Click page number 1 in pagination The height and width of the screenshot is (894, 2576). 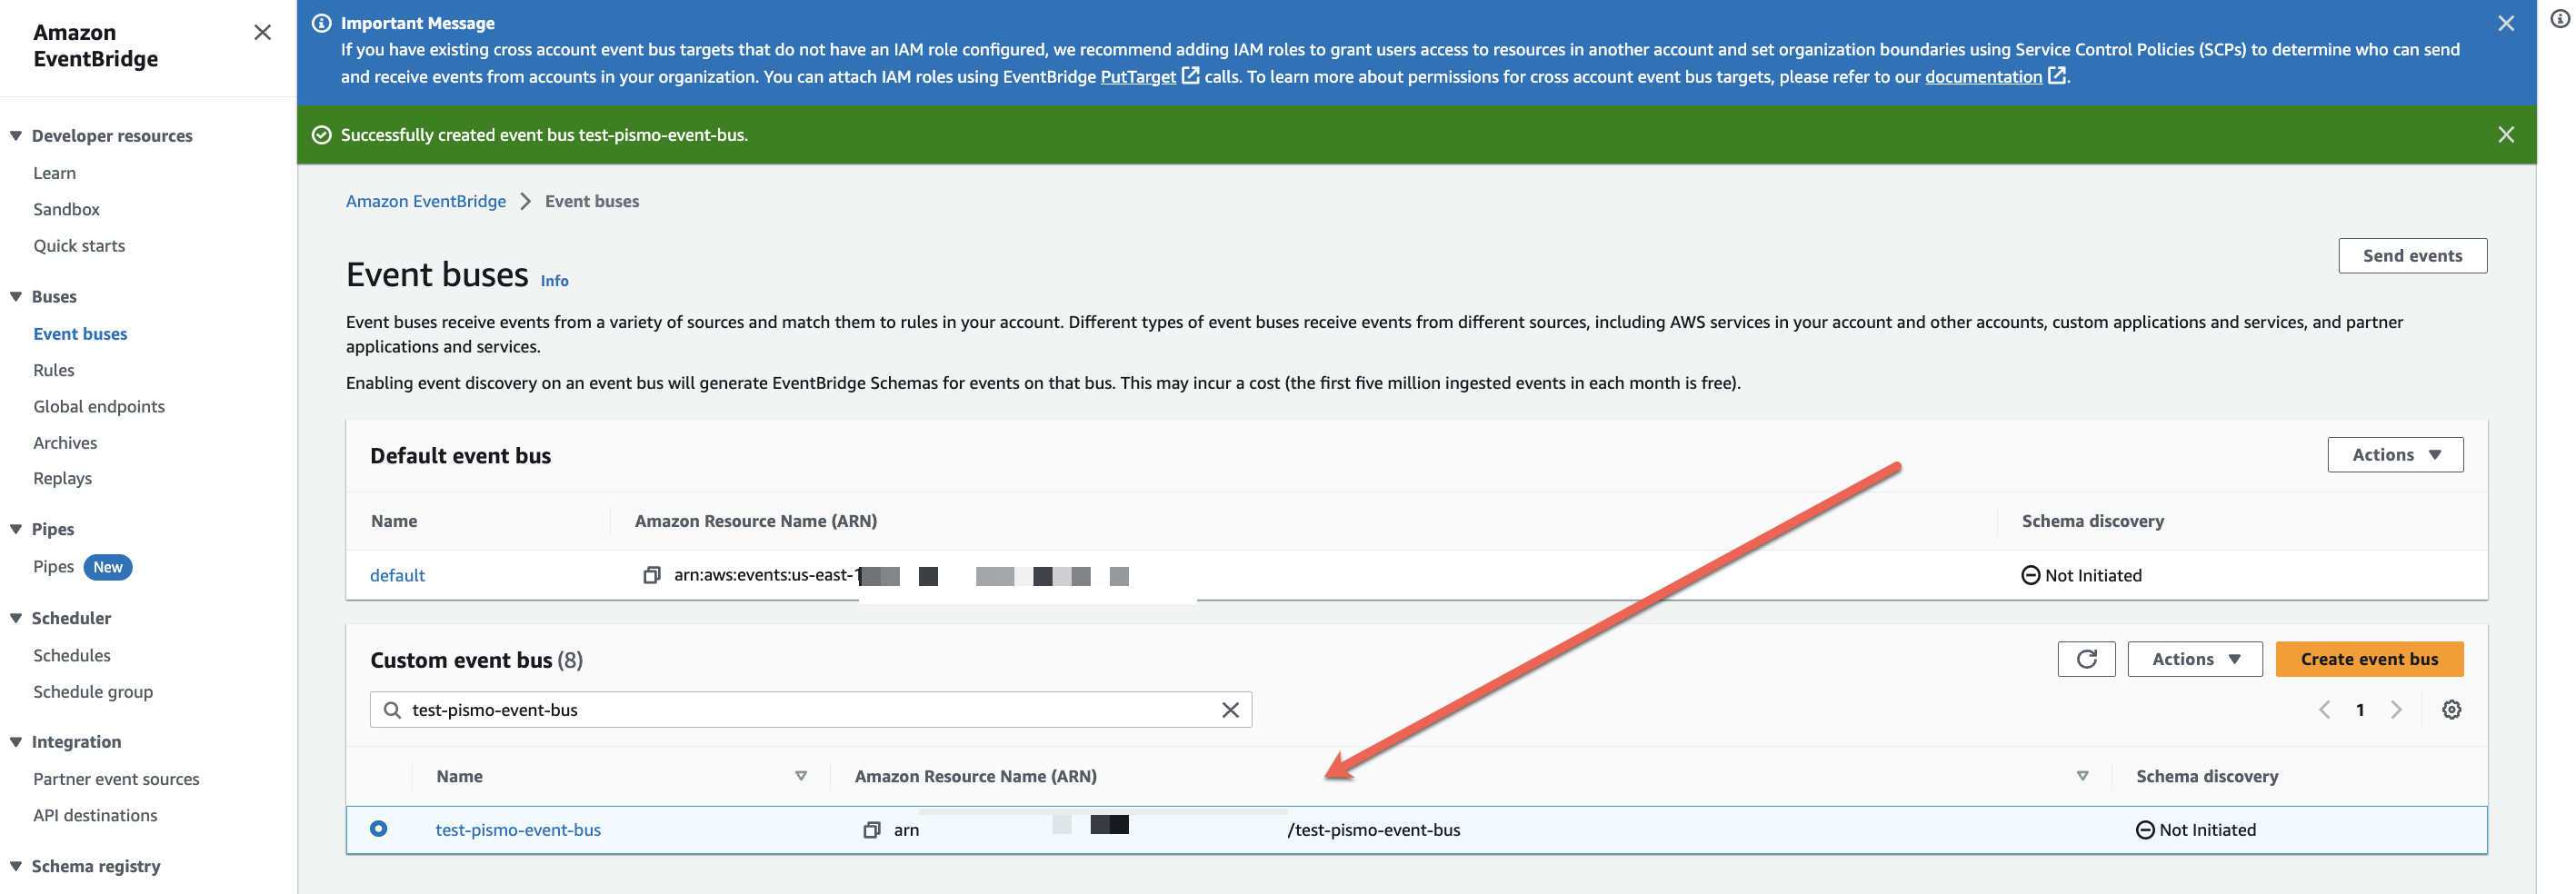[2359, 710]
